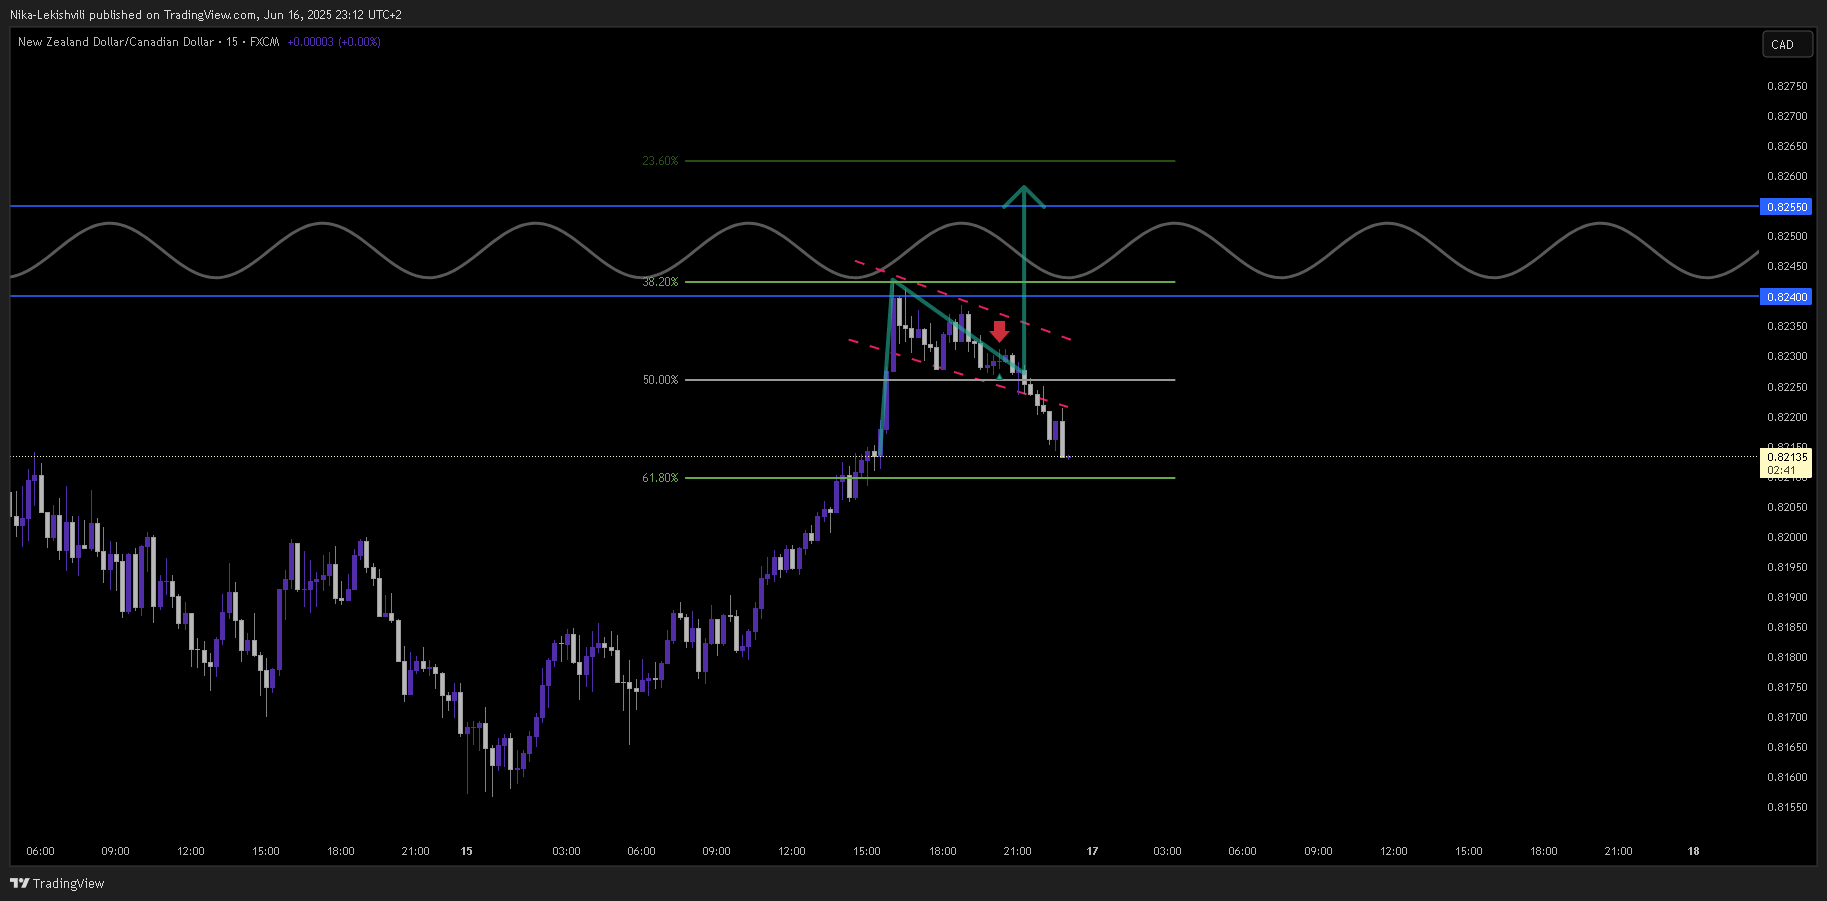Click the 0.81900 price axis label
This screenshot has height=901, width=1827.
point(1787,597)
